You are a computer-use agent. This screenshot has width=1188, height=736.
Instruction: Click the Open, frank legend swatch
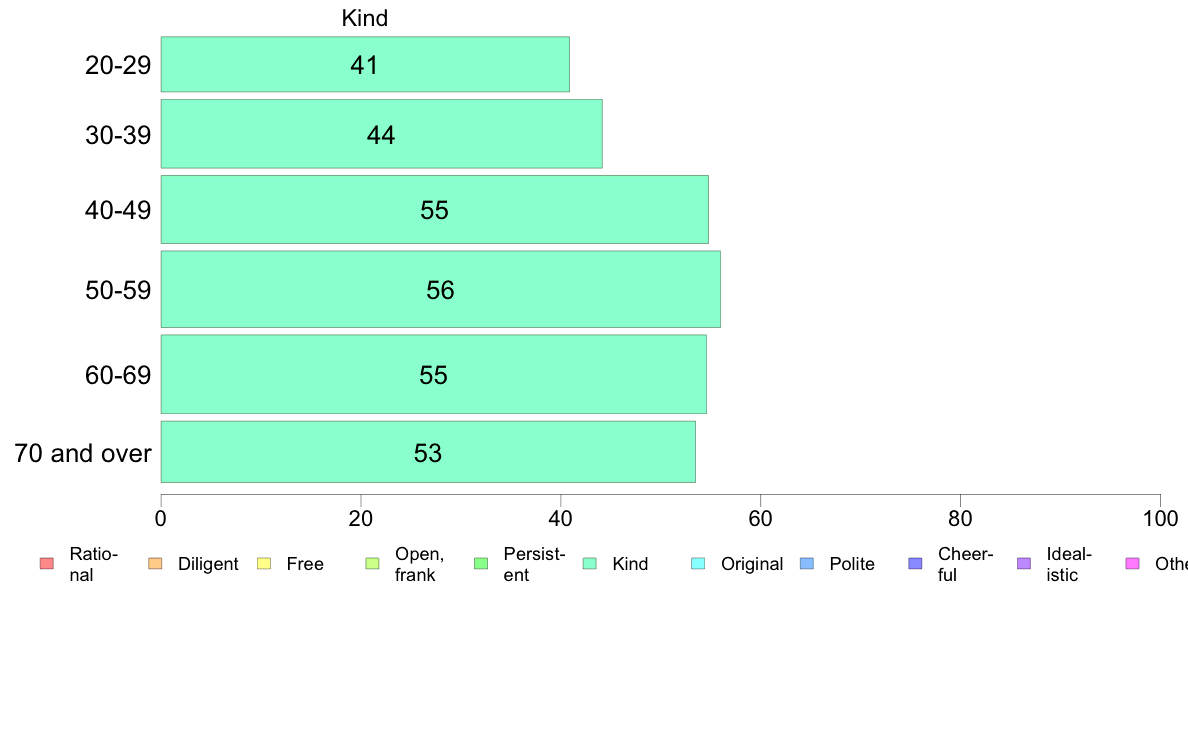pos(372,563)
